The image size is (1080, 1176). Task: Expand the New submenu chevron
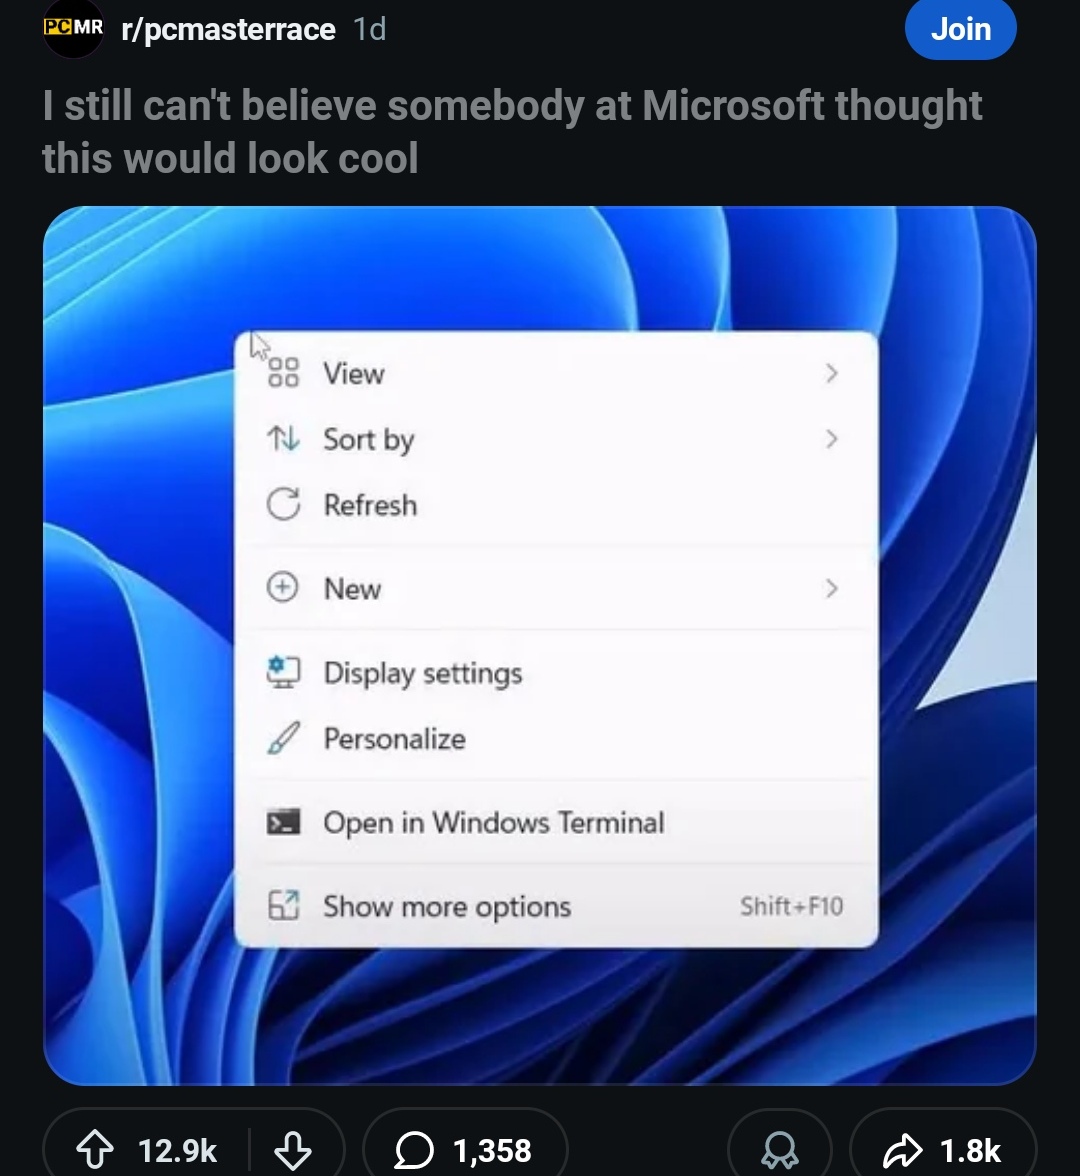831,589
